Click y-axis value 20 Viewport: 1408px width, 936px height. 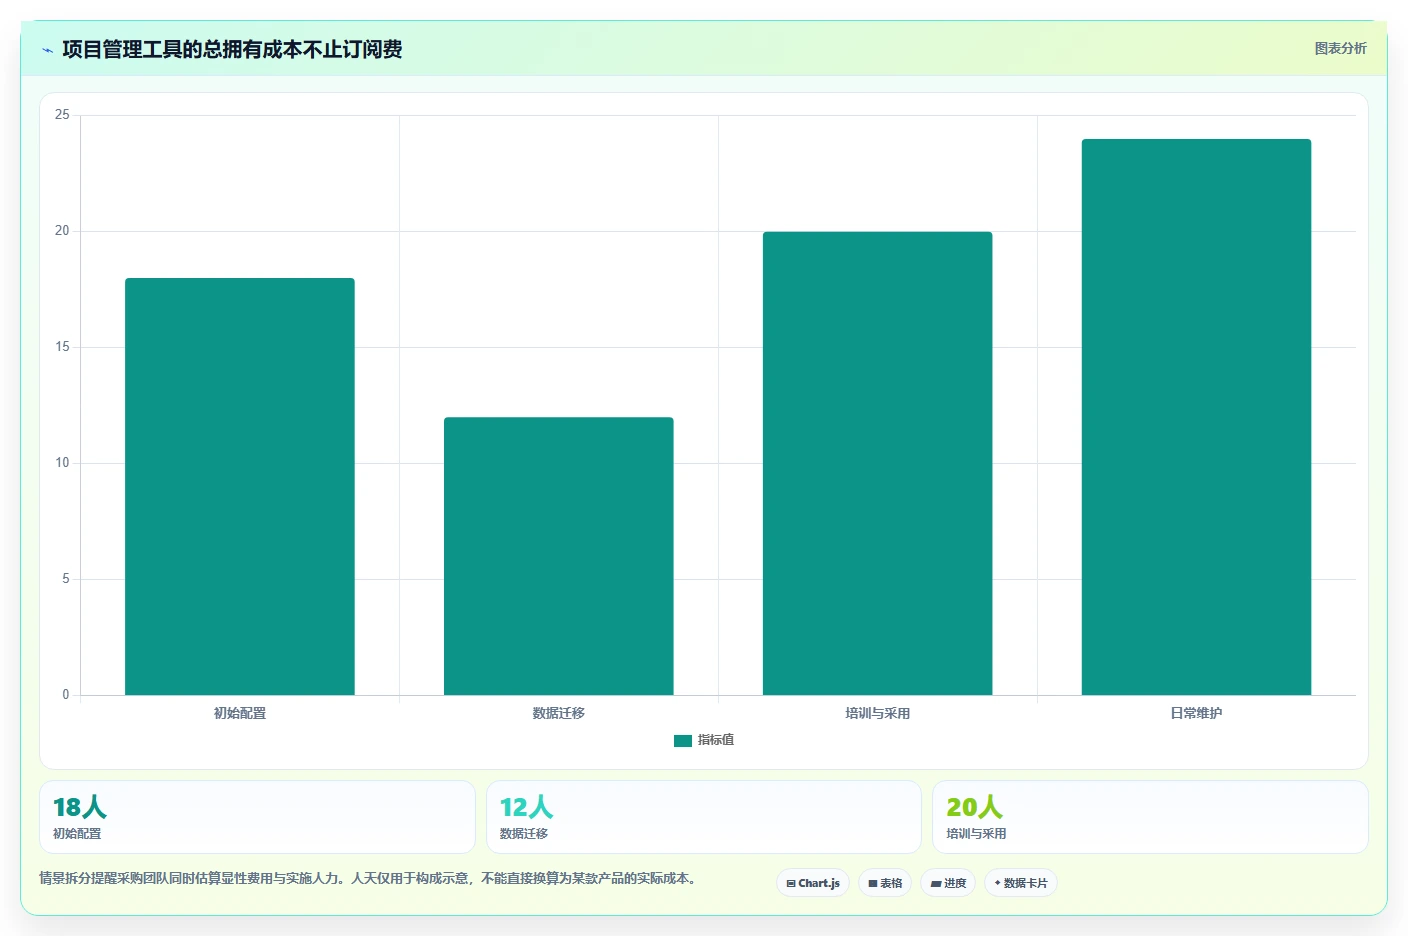click(x=62, y=231)
